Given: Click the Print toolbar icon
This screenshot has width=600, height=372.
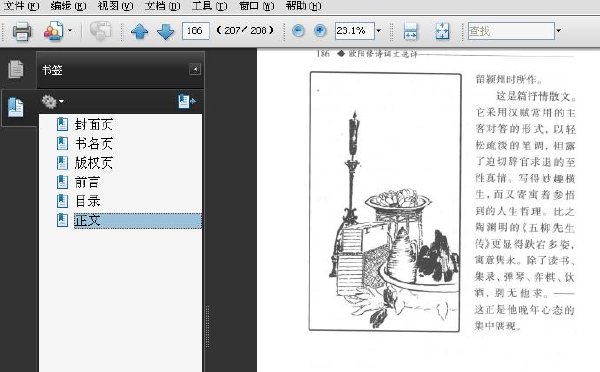Looking at the screenshot, I should click(x=22, y=31).
